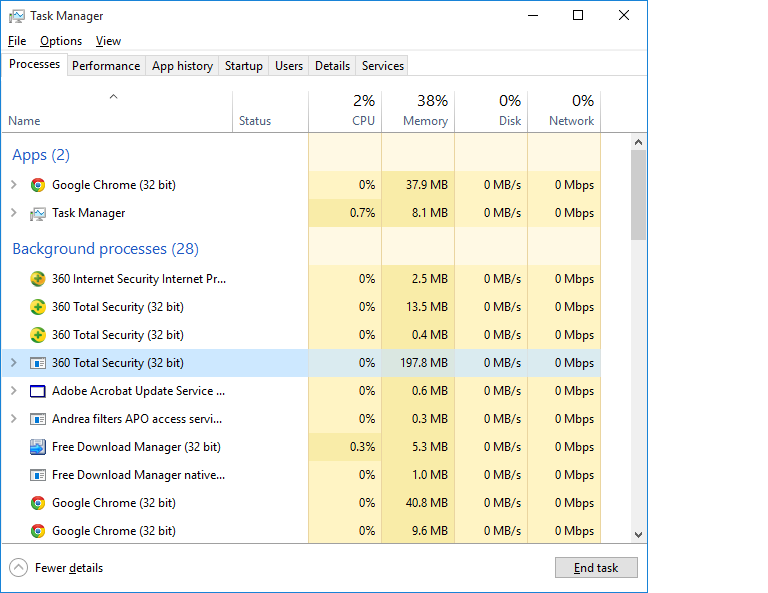Open the Startup tab
Viewport: 768px width, 593px height.
click(244, 66)
